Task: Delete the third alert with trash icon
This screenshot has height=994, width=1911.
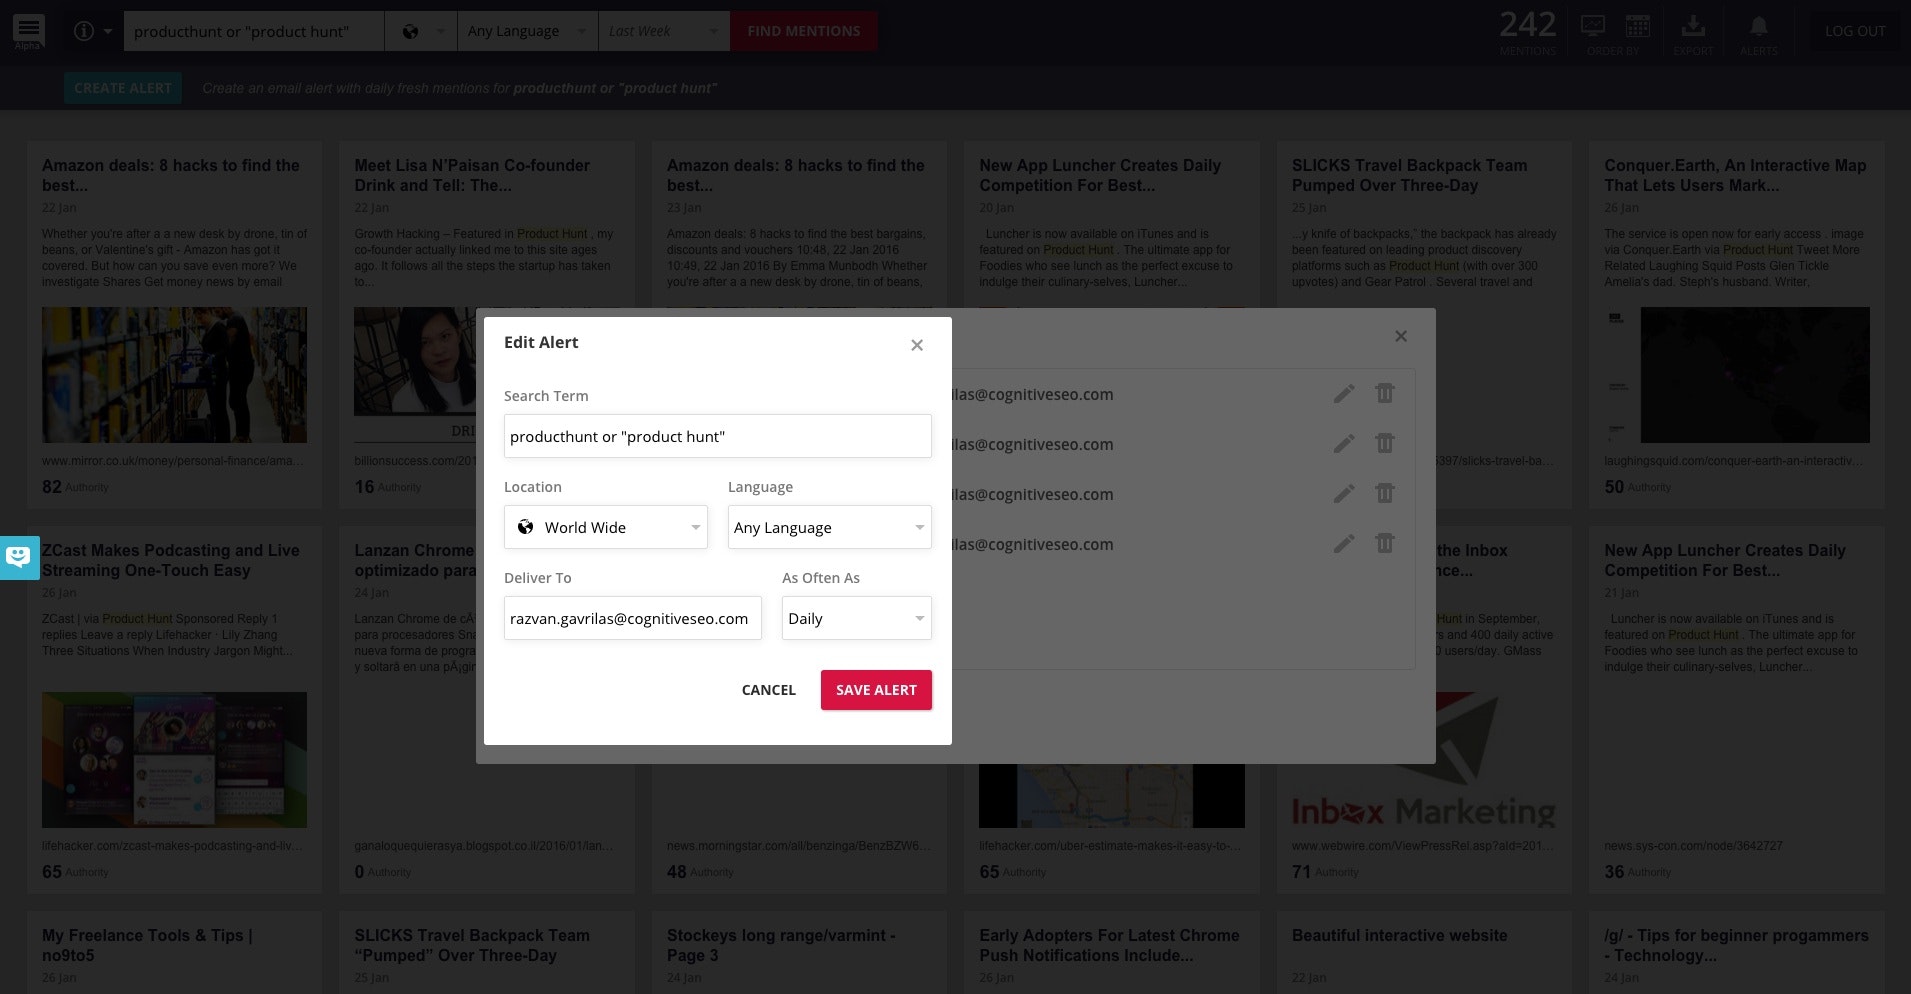Action: tap(1384, 493)
